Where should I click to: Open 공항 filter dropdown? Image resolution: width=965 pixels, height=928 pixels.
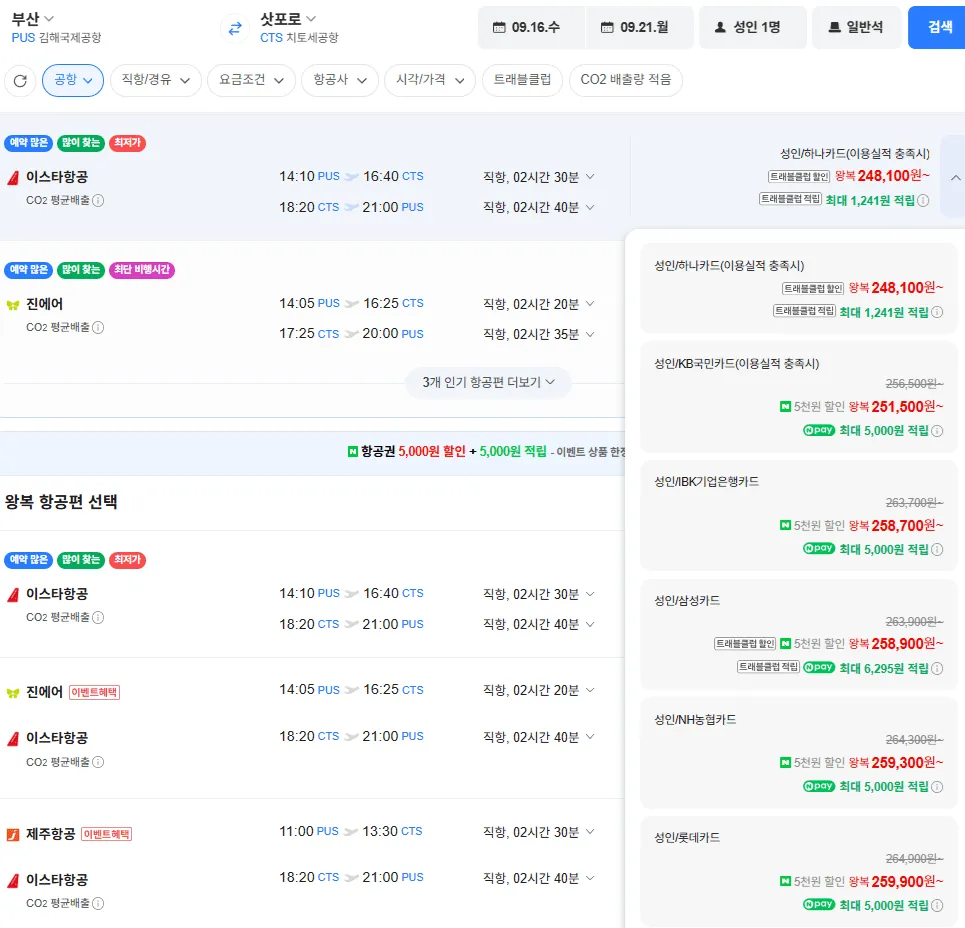73,80
